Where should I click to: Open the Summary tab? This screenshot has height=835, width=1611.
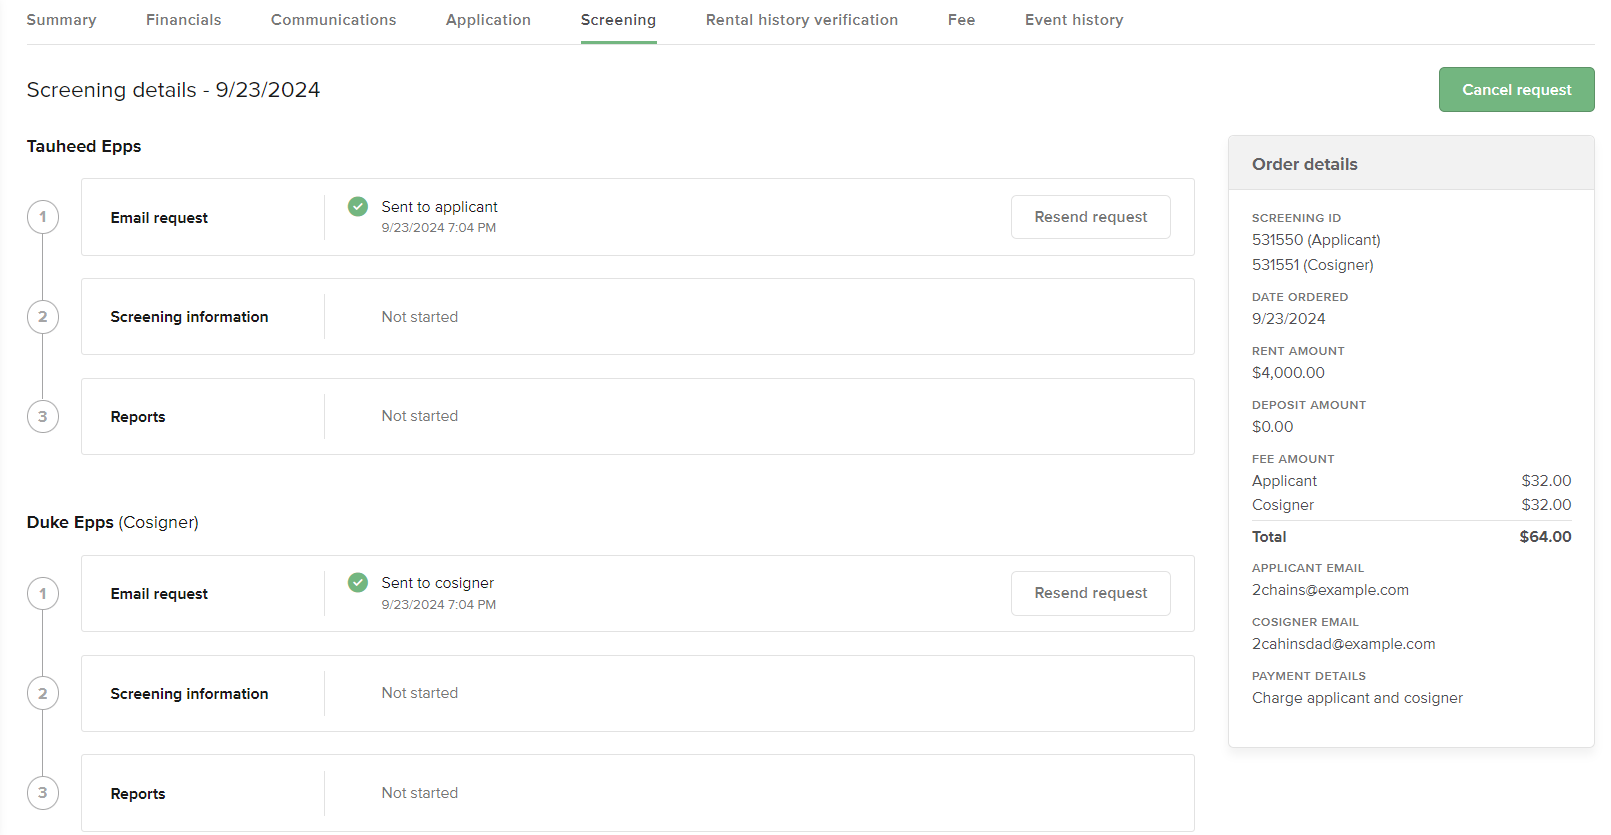pos(61,20)
